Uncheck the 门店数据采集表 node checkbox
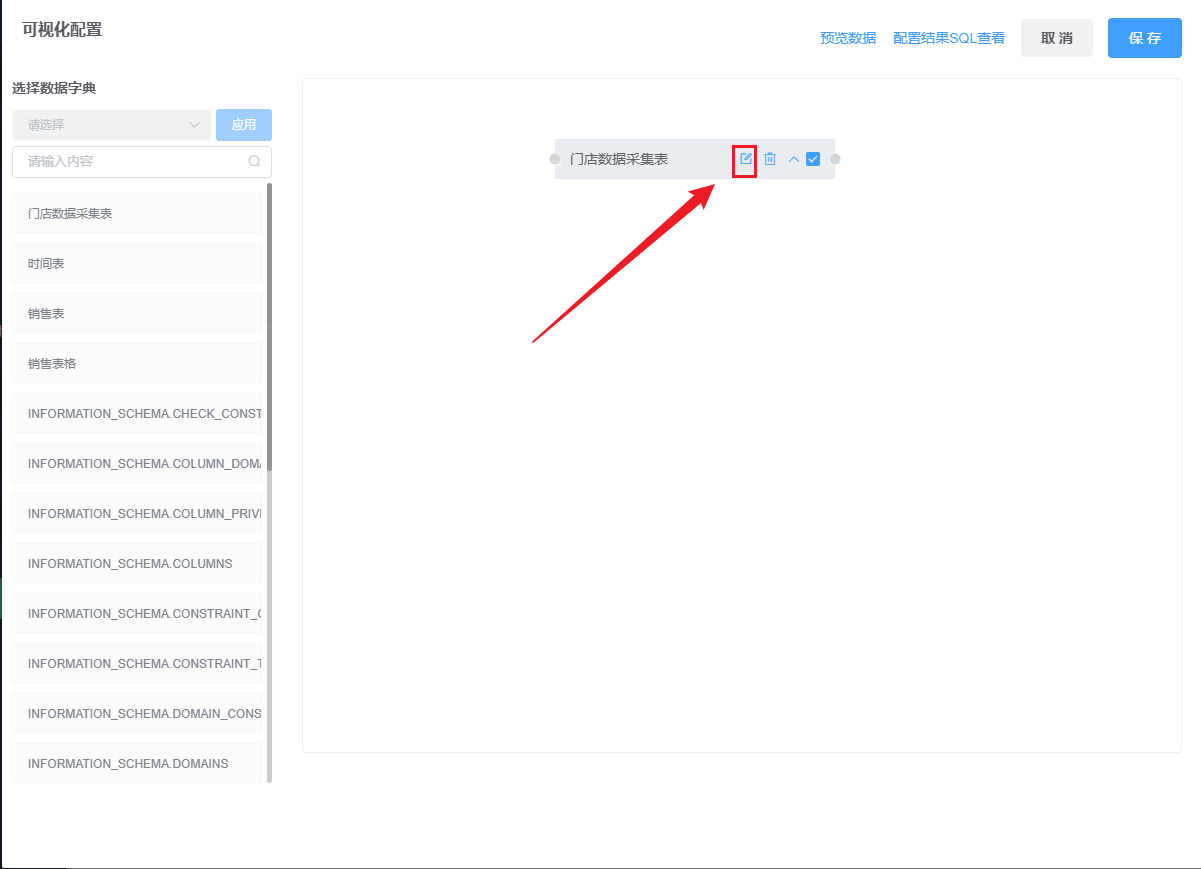Screen dimensions: 1201x869 813,159
